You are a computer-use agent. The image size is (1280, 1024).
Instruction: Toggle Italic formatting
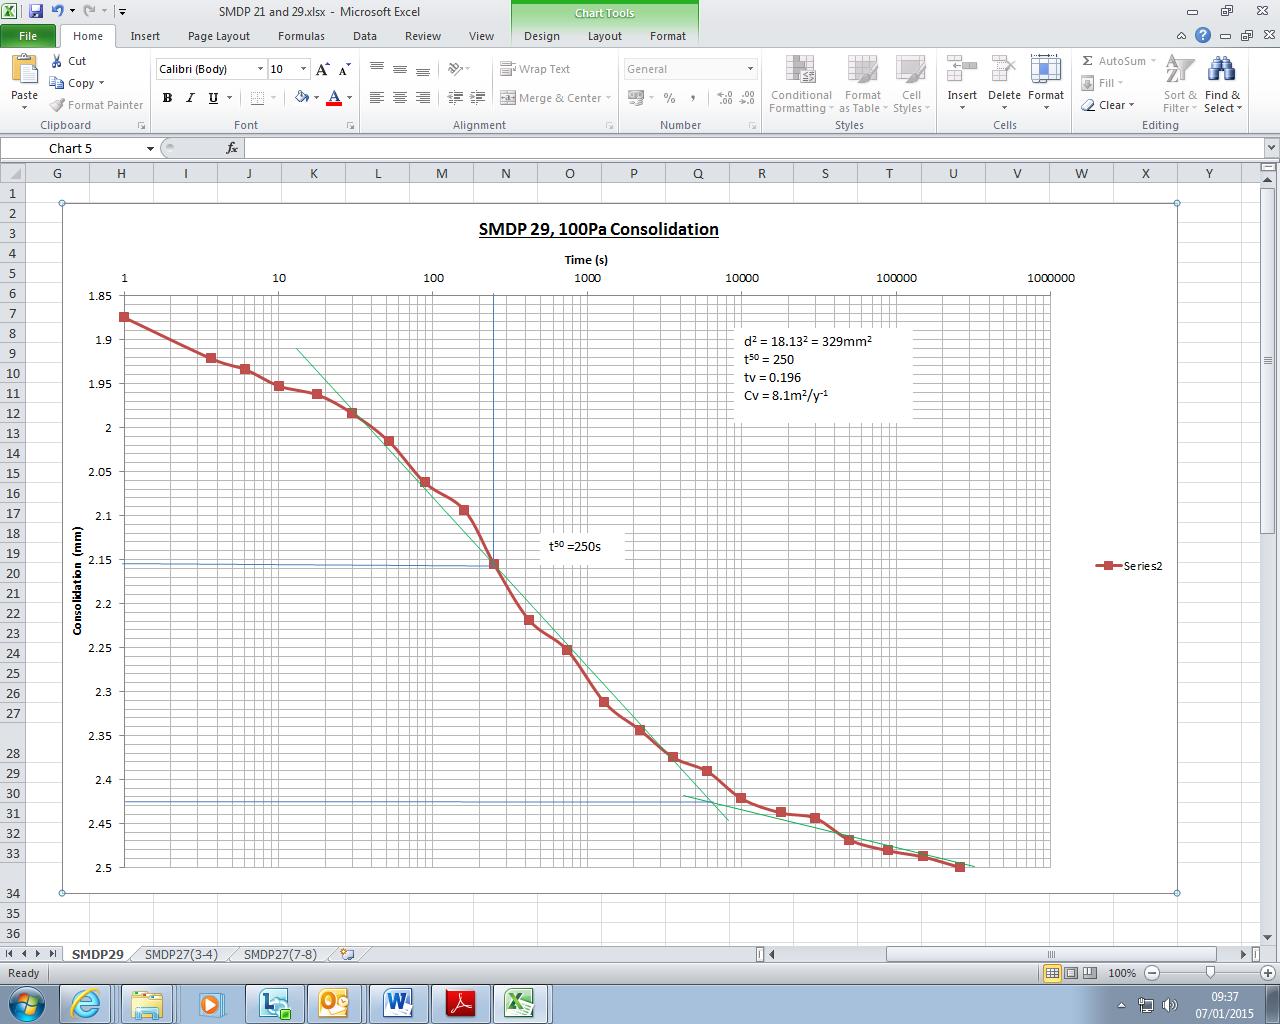click(x=190, y=98)
